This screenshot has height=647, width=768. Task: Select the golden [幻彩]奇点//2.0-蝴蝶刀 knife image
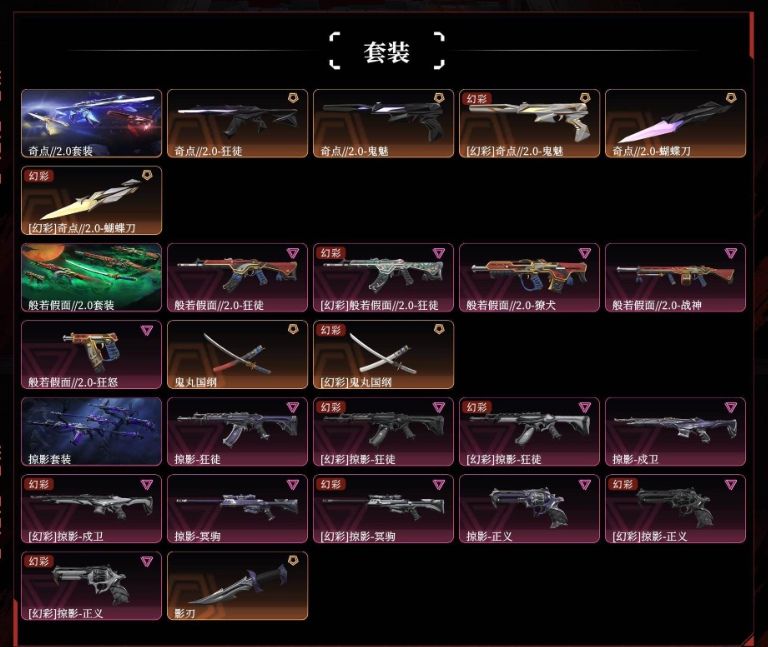(x=91, y=198)
